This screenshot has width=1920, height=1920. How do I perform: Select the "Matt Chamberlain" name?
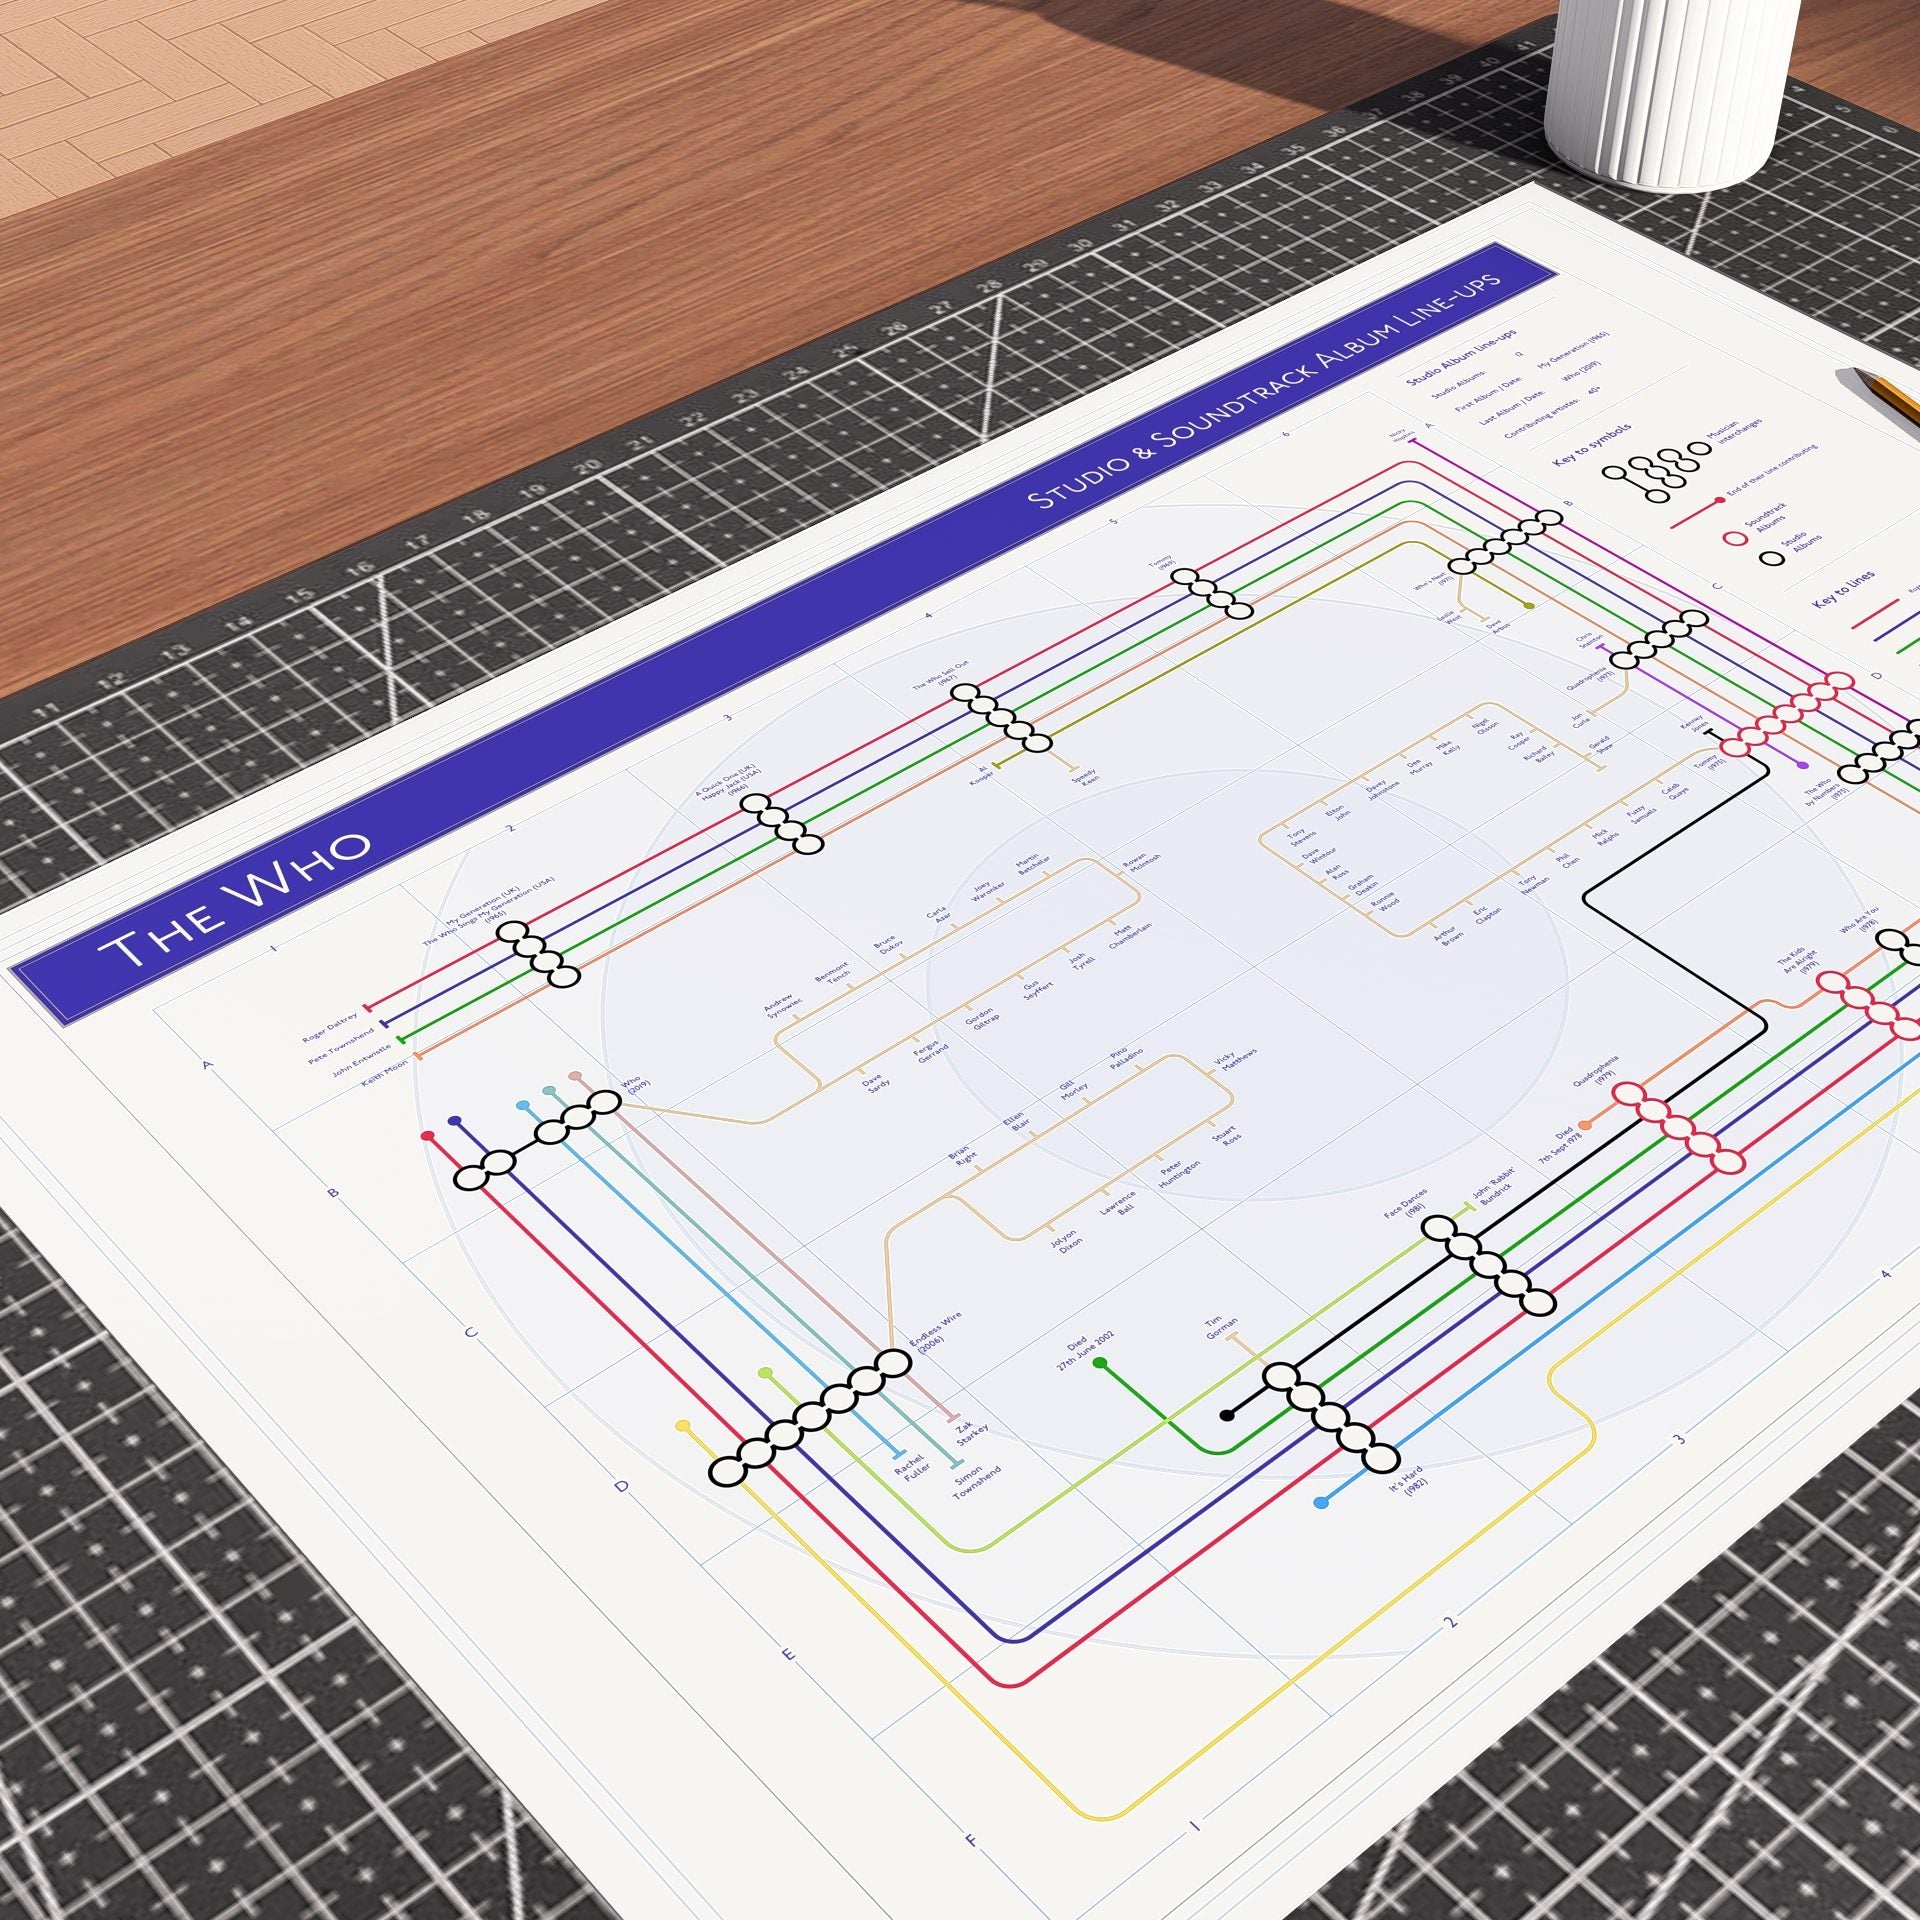[1128, 935]
